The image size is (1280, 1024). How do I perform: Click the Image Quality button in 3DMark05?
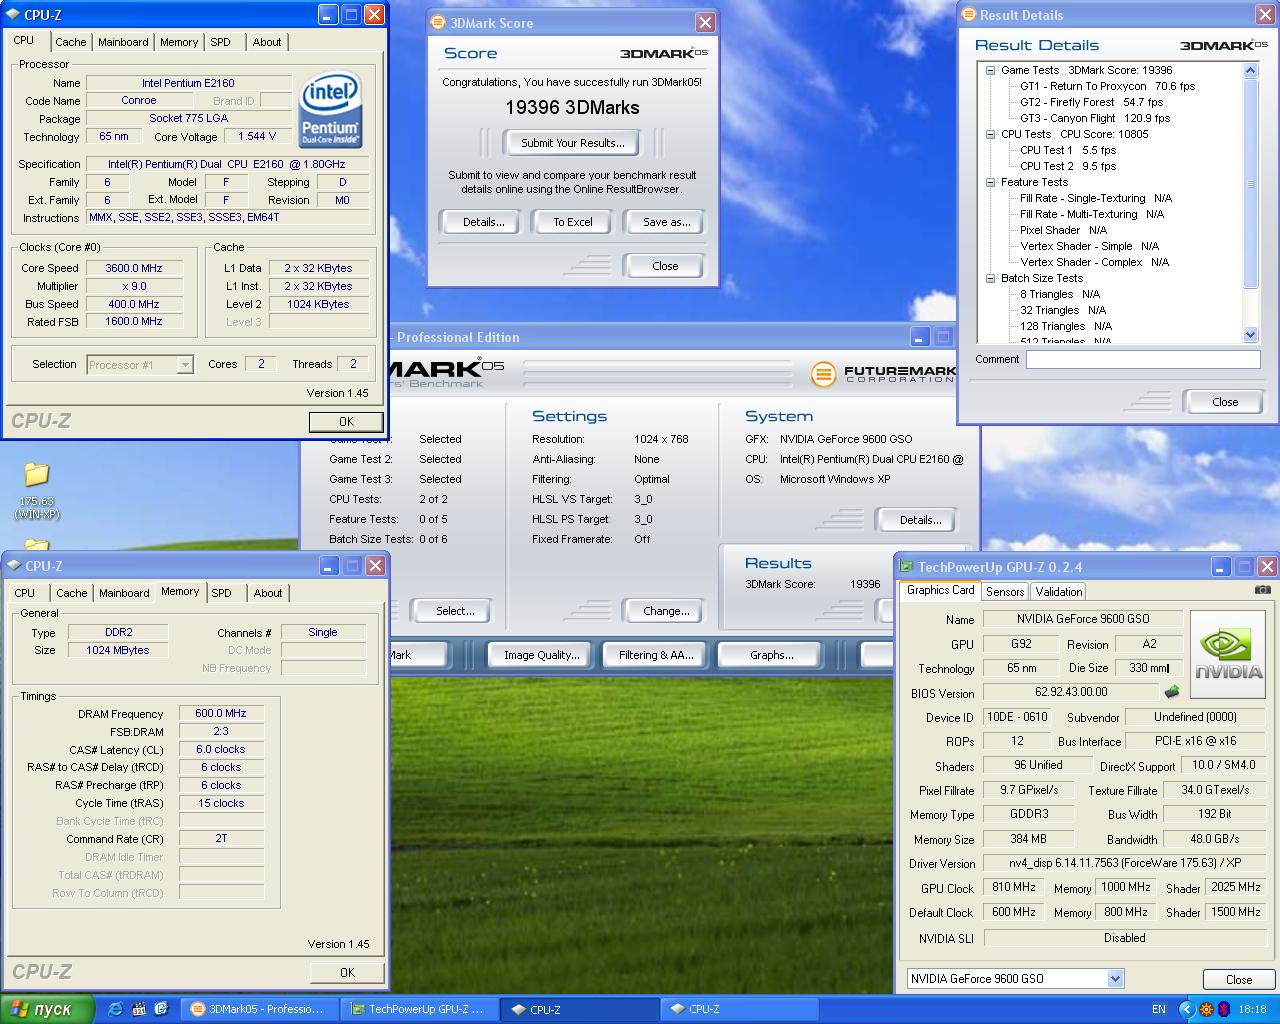(541, 655)
